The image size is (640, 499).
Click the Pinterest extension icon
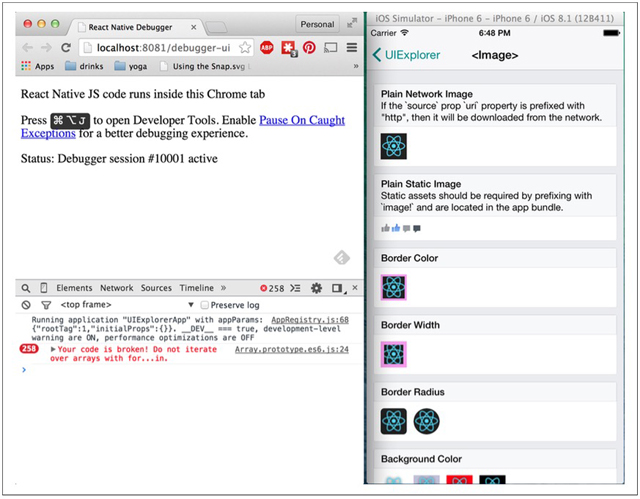click(x=309, y=47)
